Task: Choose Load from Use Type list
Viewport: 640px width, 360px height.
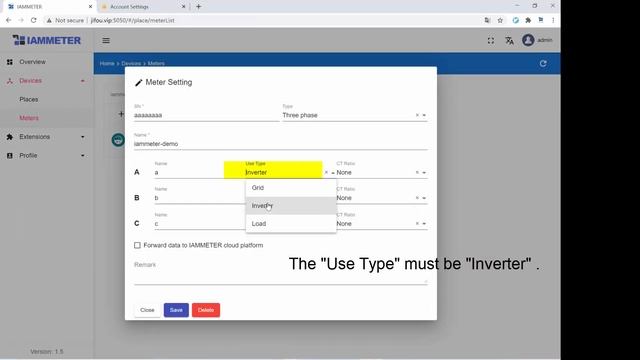Action: 291,224
